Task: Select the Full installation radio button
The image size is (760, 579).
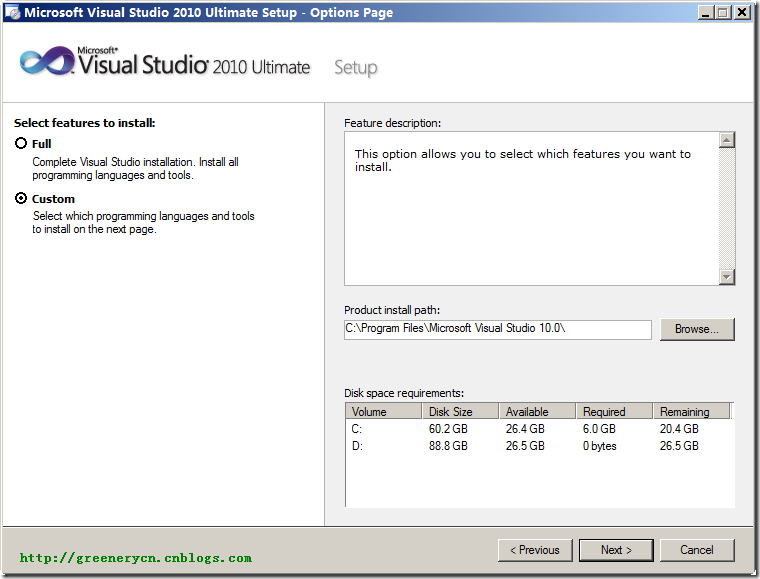Action: coord(21,143)
